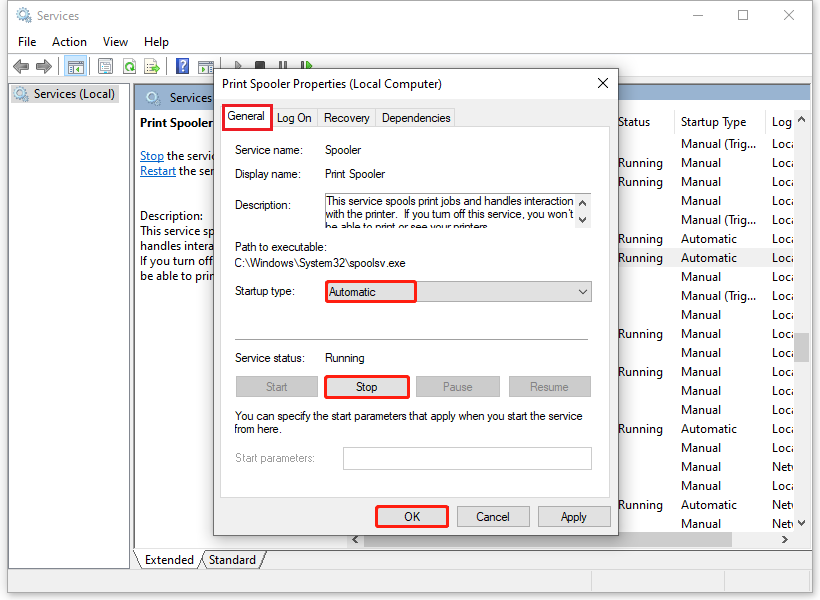Select Services (Local) tree node

click(x=65, y=94)
